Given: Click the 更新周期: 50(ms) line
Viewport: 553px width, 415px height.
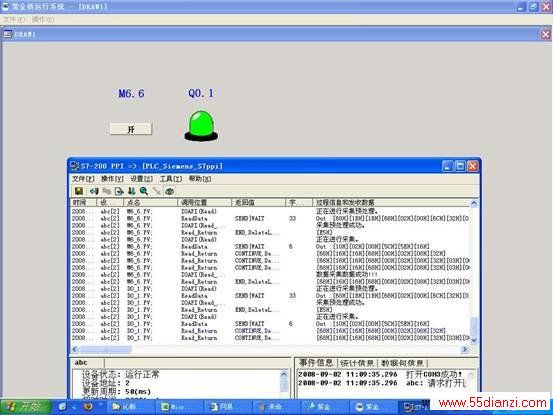Looking at the screenshot, I should click(x=116, y=391).
